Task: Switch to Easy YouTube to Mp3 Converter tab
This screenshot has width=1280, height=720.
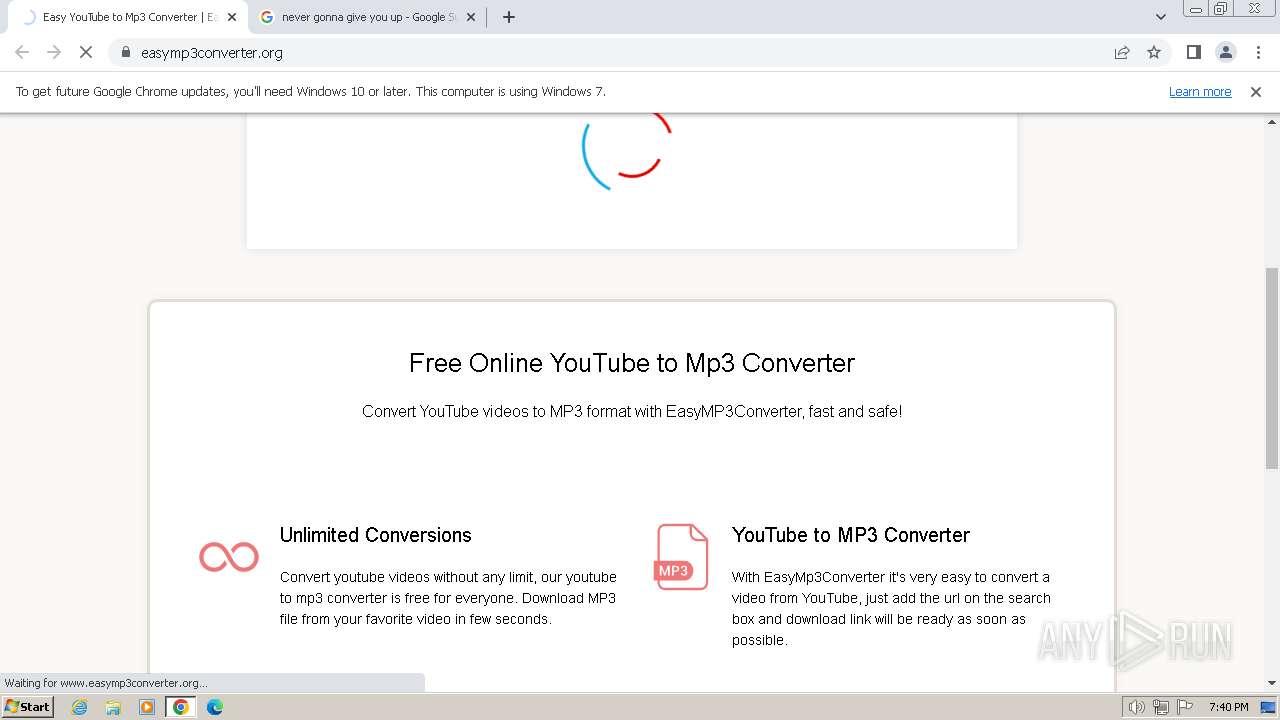Action: click(x=126, y=17)
